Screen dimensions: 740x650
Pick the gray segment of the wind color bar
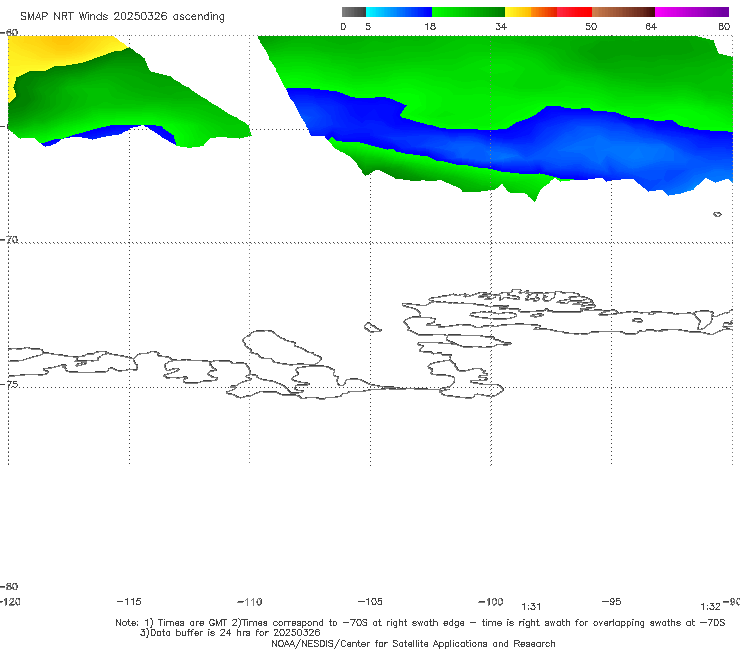click(354, 12)
